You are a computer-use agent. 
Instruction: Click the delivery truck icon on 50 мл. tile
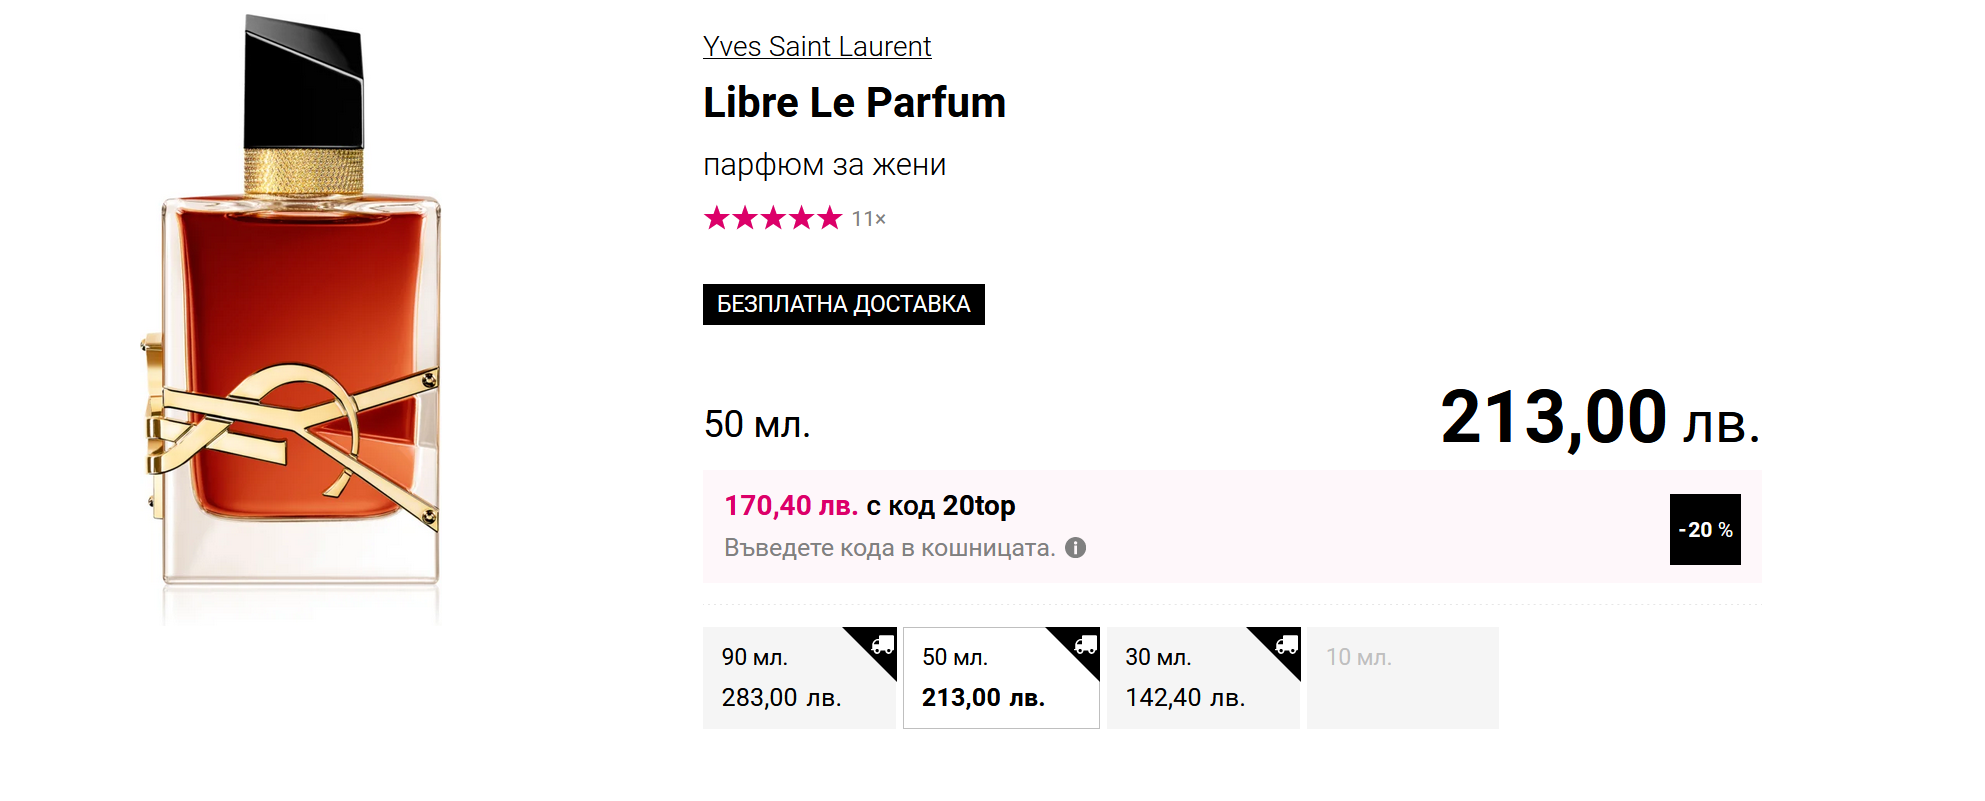(x=1085, y=645)
